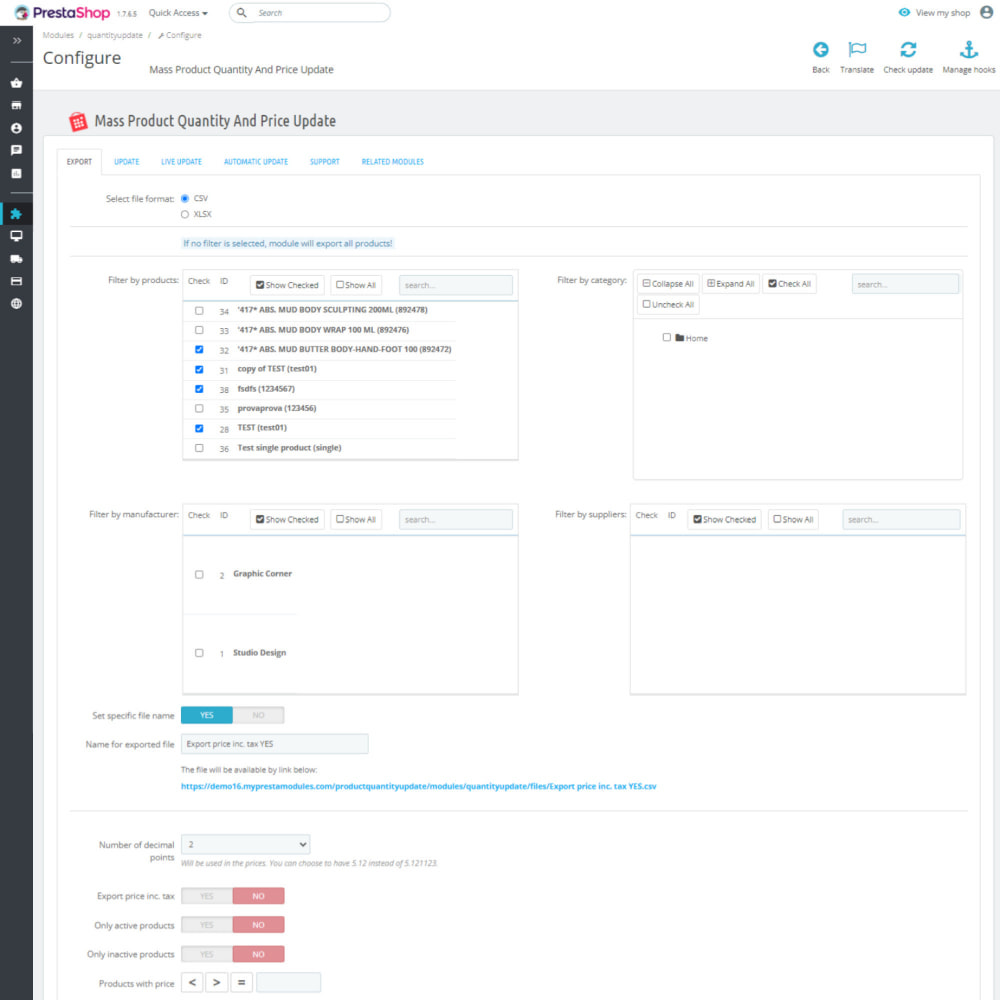Open Manage hooks anchor icon
1000x1000 pixels.
pos(968,50)
